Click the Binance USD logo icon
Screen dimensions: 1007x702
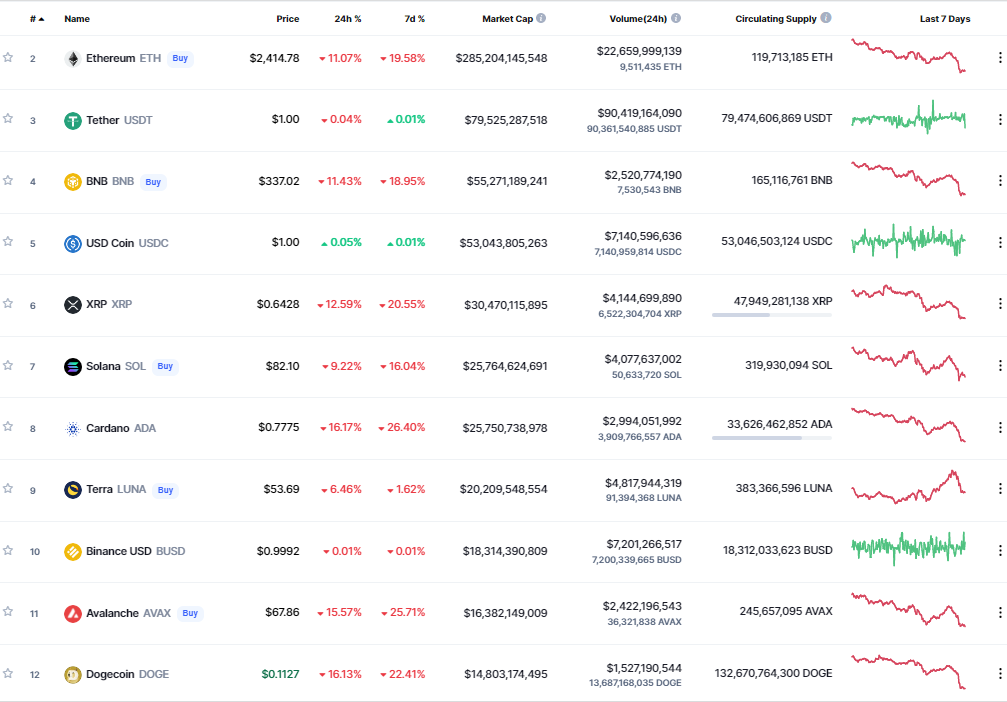click(73, 551)
